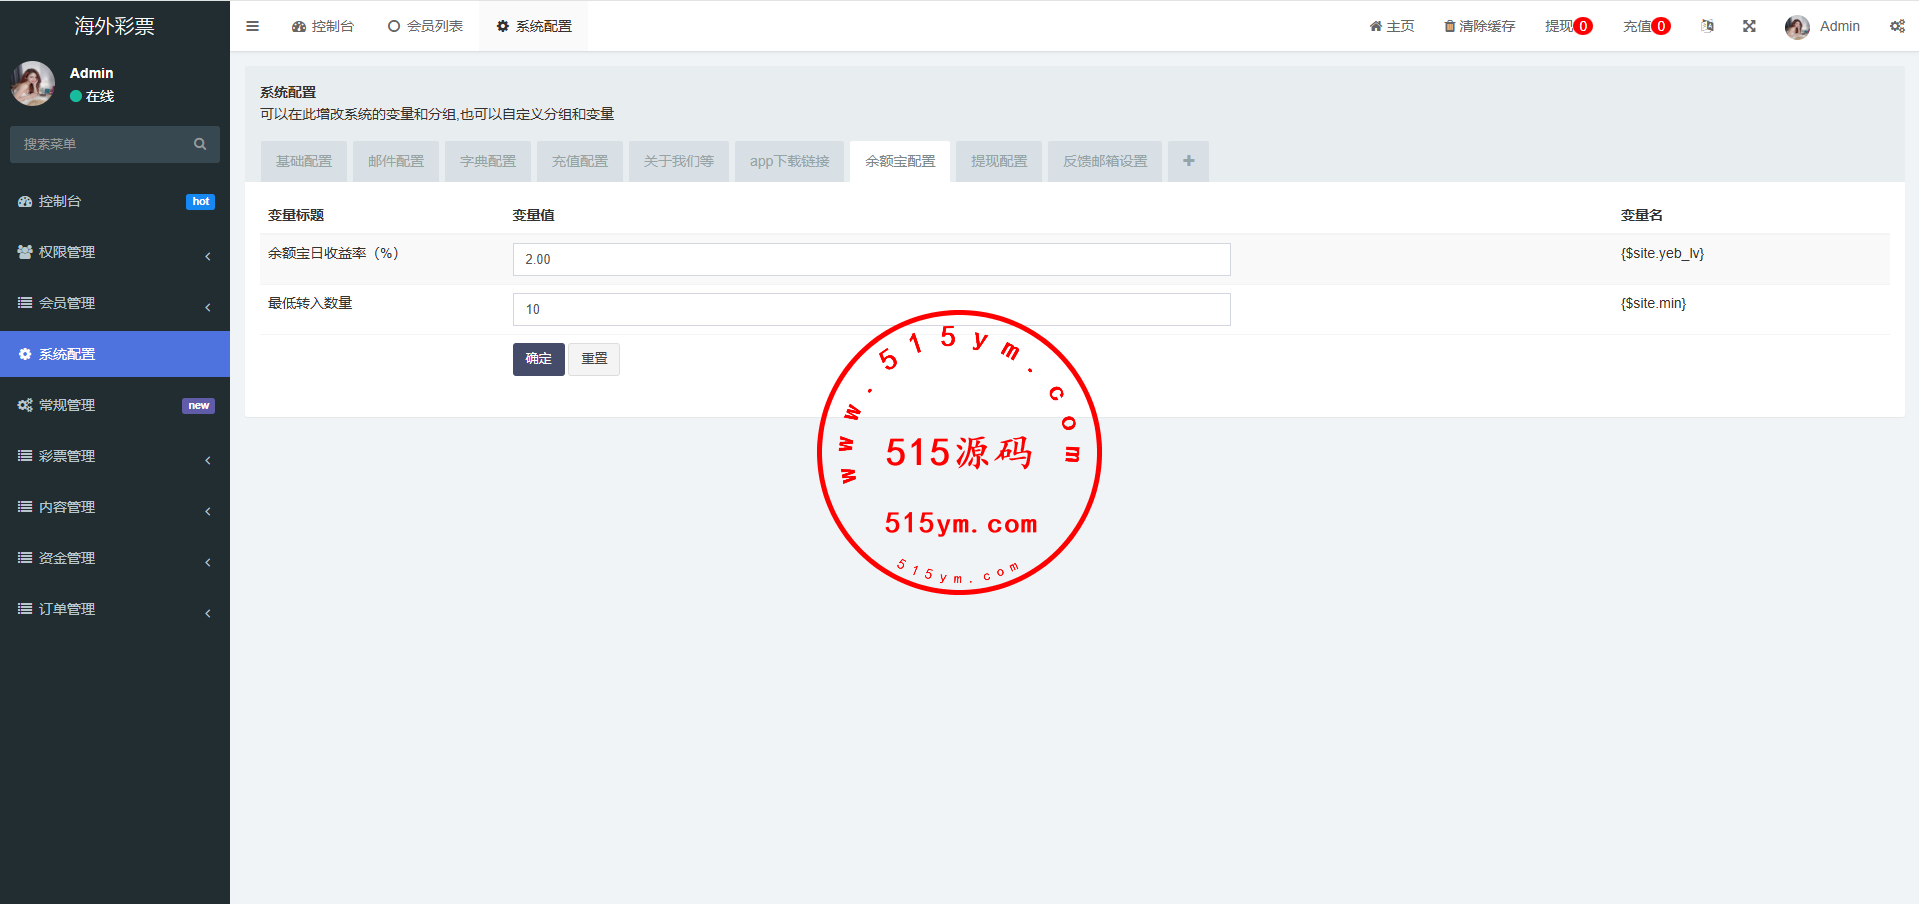Go to 主页 via home icon
The image size is (1919, 904).
[x=1376, y=26]
